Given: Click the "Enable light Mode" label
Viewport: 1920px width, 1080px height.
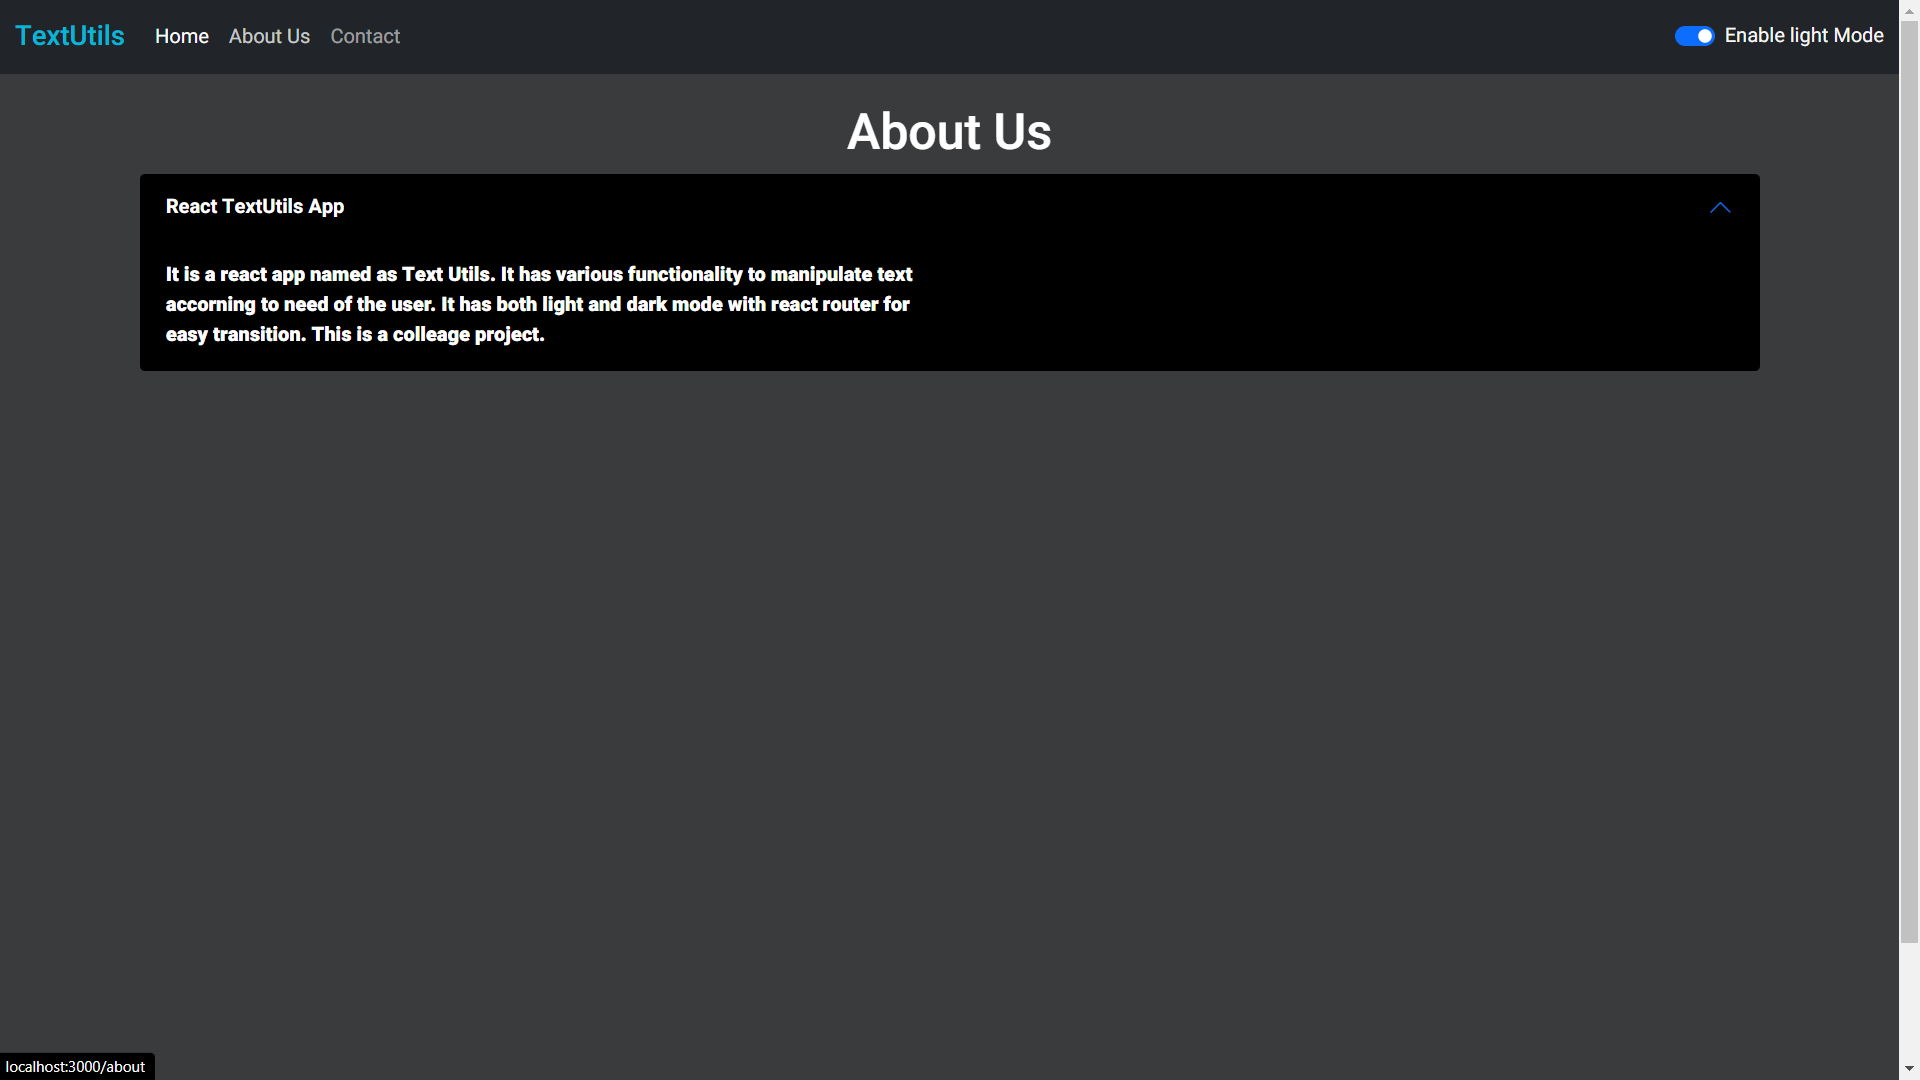Looking at the screenshot, I should 1803,36.
